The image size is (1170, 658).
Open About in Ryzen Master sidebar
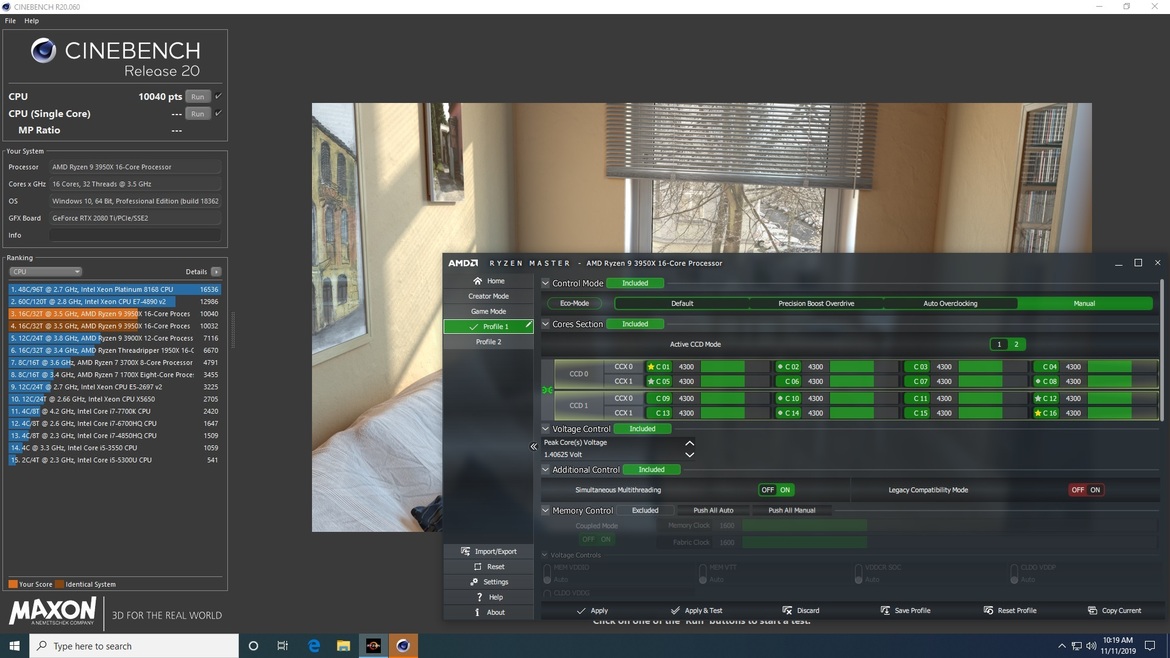tap(489, 612)
